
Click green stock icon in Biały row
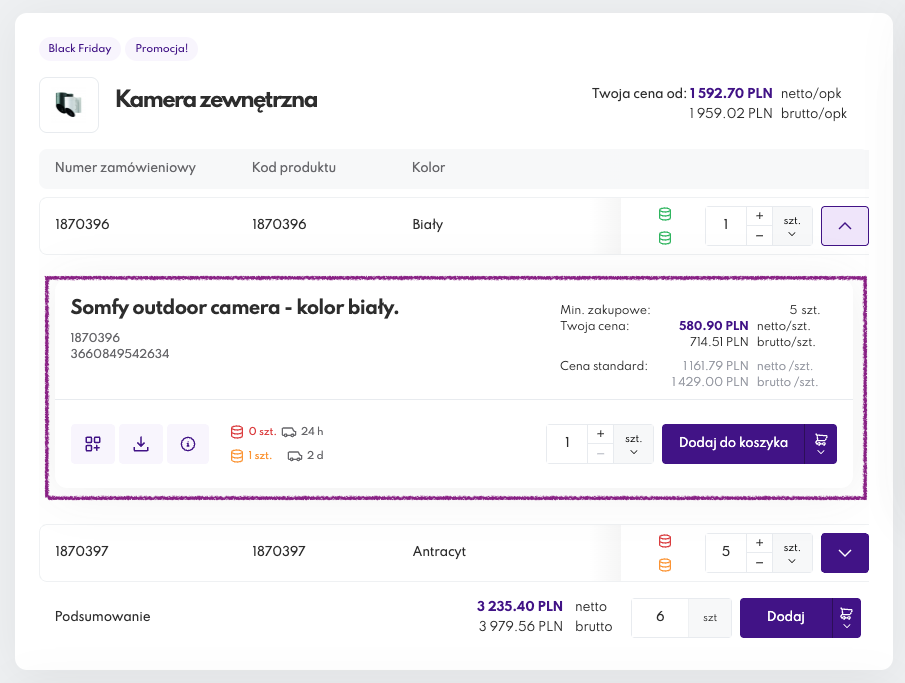[665, 215]
